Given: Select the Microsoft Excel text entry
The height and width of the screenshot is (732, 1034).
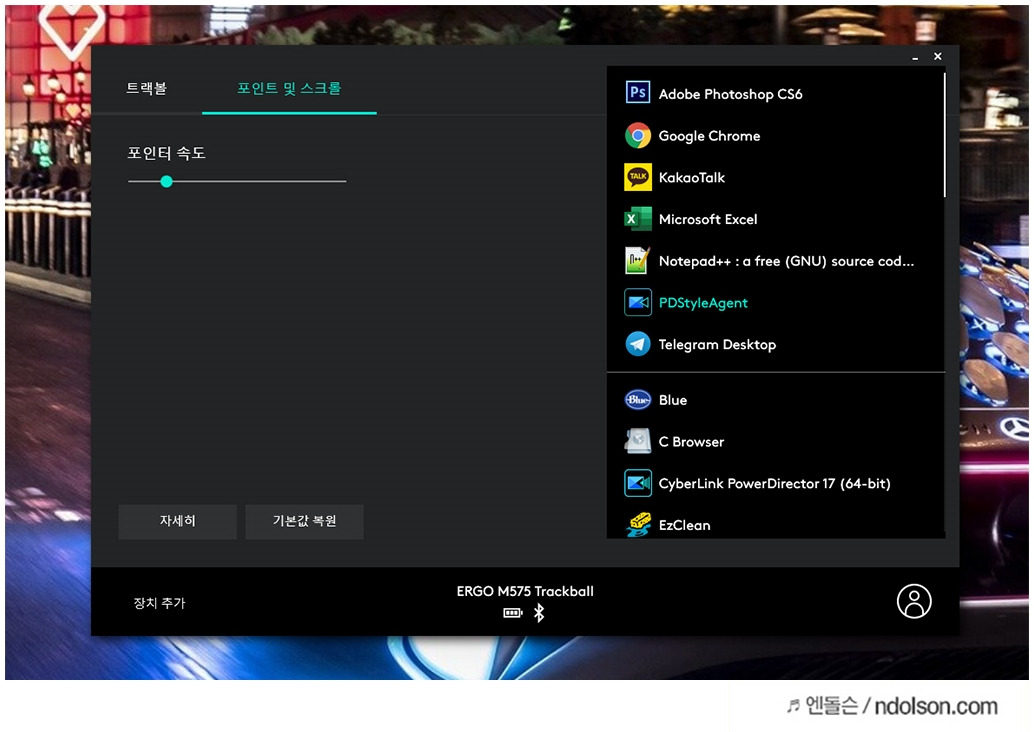Looking at the screenshot, I should point(708,219).
